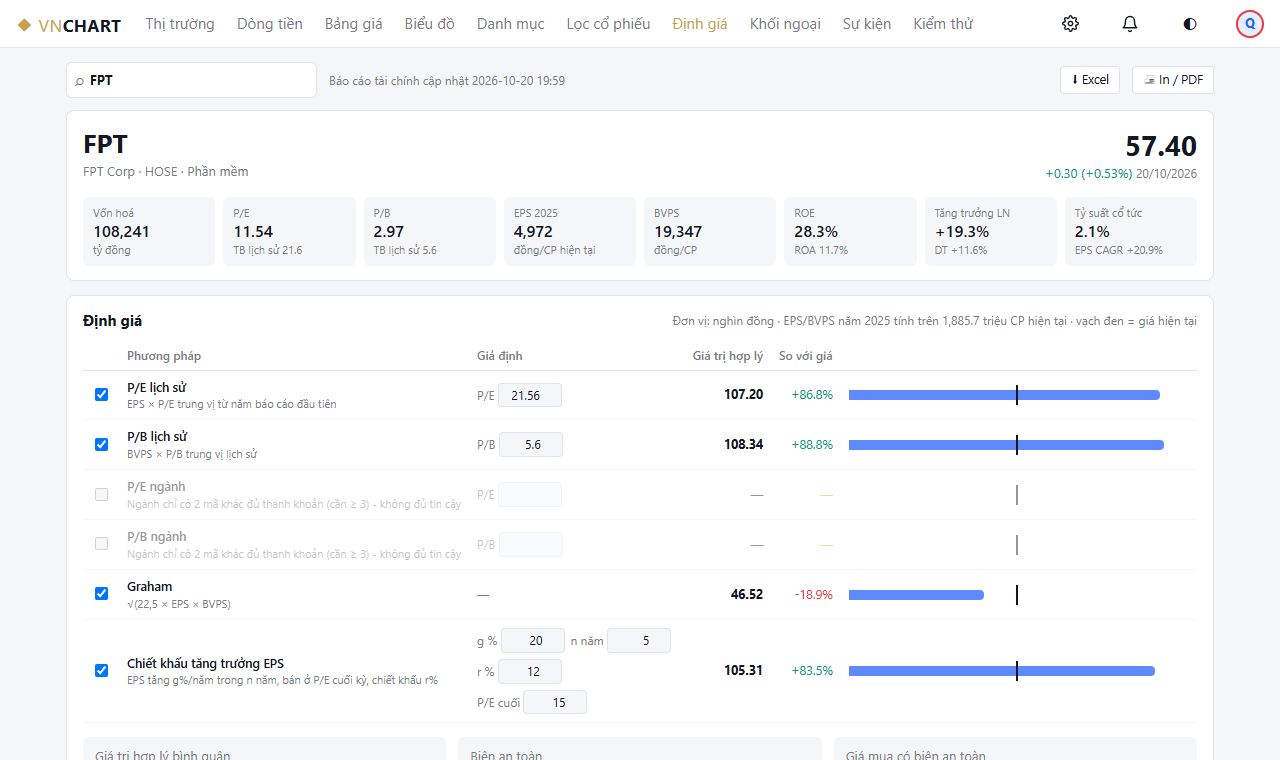1280x760 pixels.
Task: Click the Tỷ suất cổ tức 2.1% card
Action: [x=1130, y=232]
